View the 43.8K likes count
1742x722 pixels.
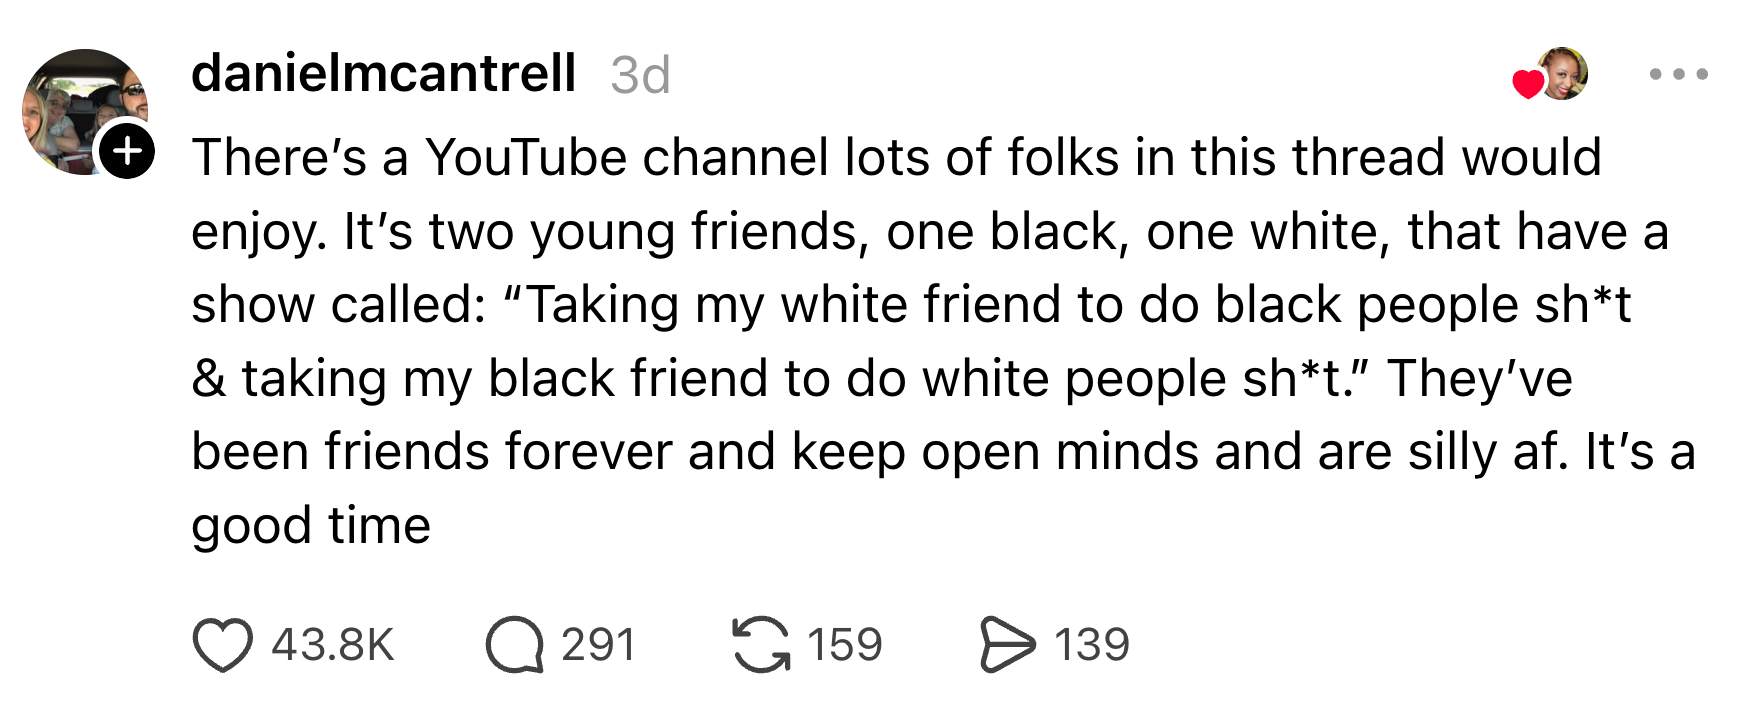[x=333, y=645]
